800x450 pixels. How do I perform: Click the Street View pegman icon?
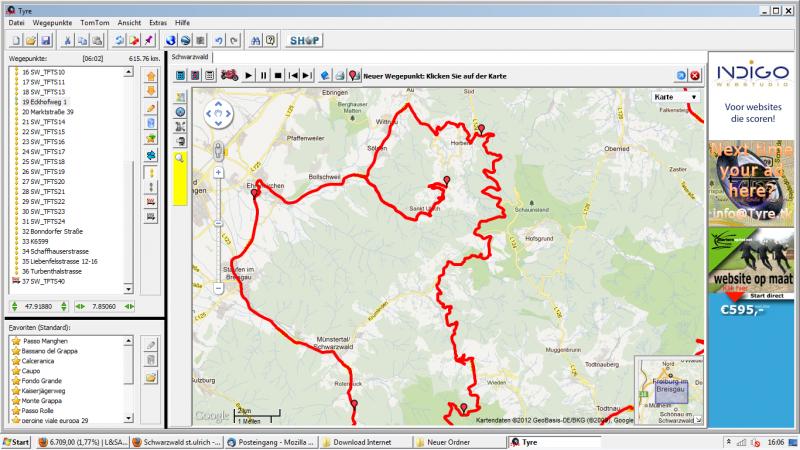coord(218,151)
